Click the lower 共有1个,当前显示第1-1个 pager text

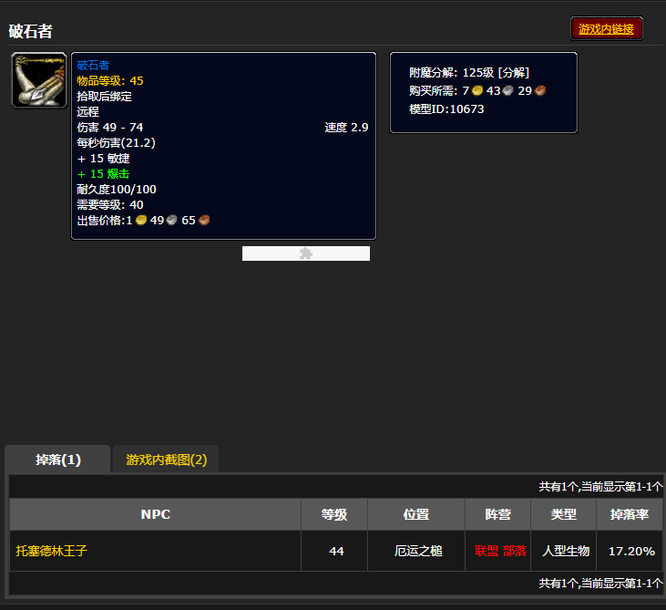tap(601, 583)
